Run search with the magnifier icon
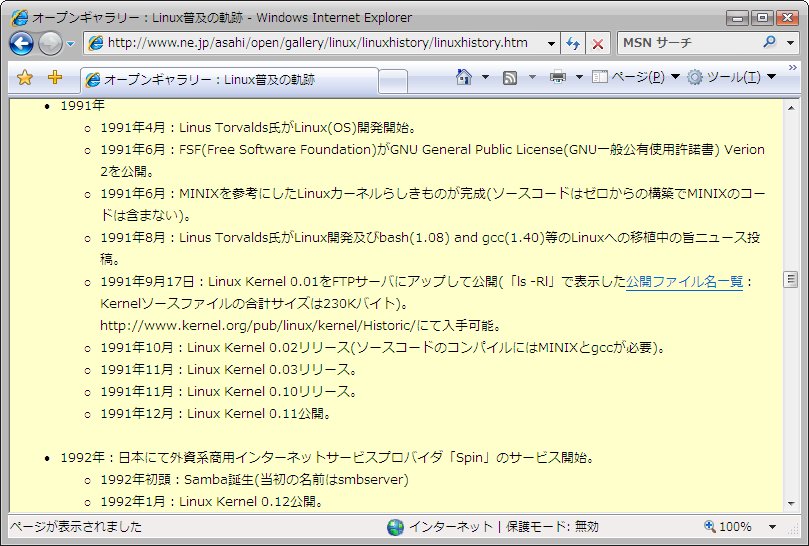809x546 pixels. 769,42
